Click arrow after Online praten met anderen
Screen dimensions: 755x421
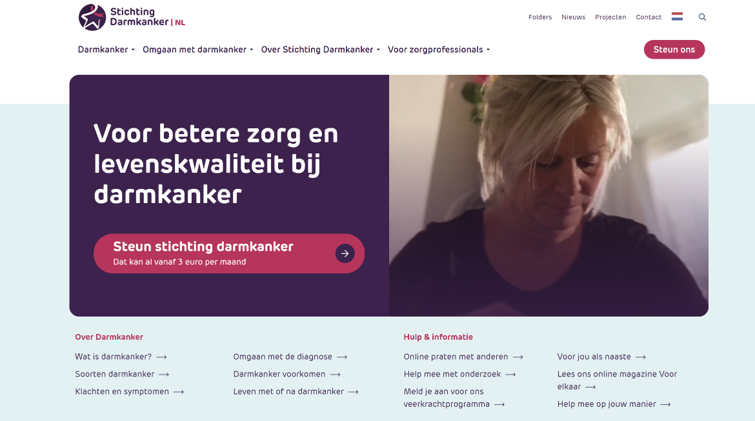[518, 357]
